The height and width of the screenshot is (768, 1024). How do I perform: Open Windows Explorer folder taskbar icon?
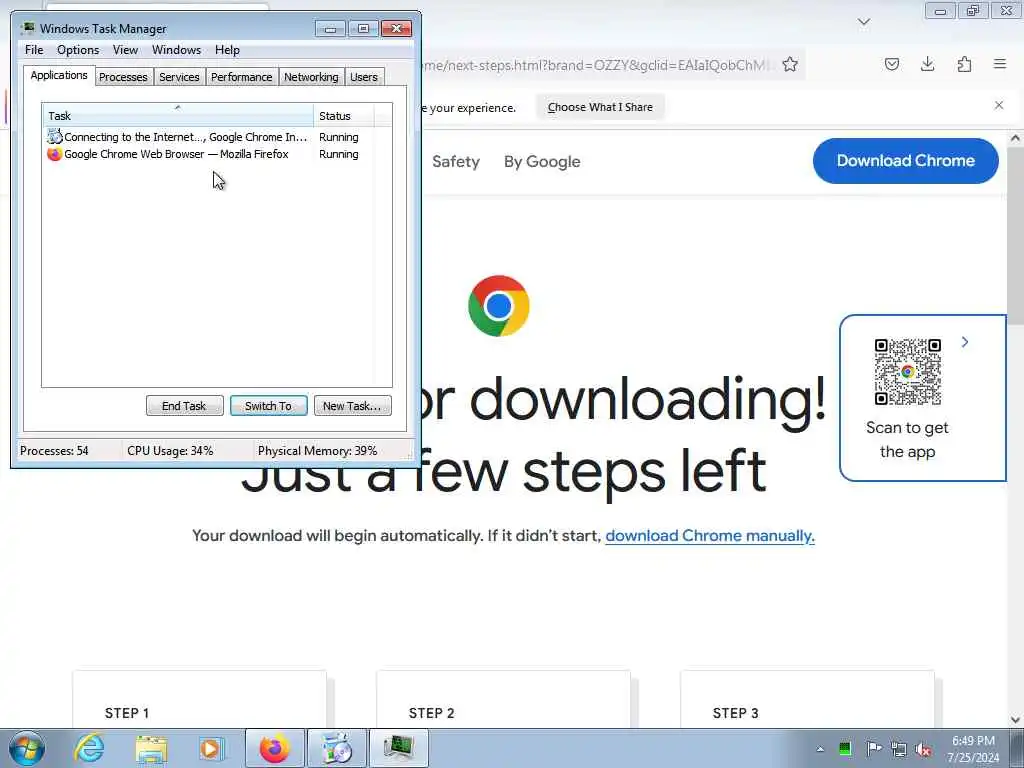152,748
